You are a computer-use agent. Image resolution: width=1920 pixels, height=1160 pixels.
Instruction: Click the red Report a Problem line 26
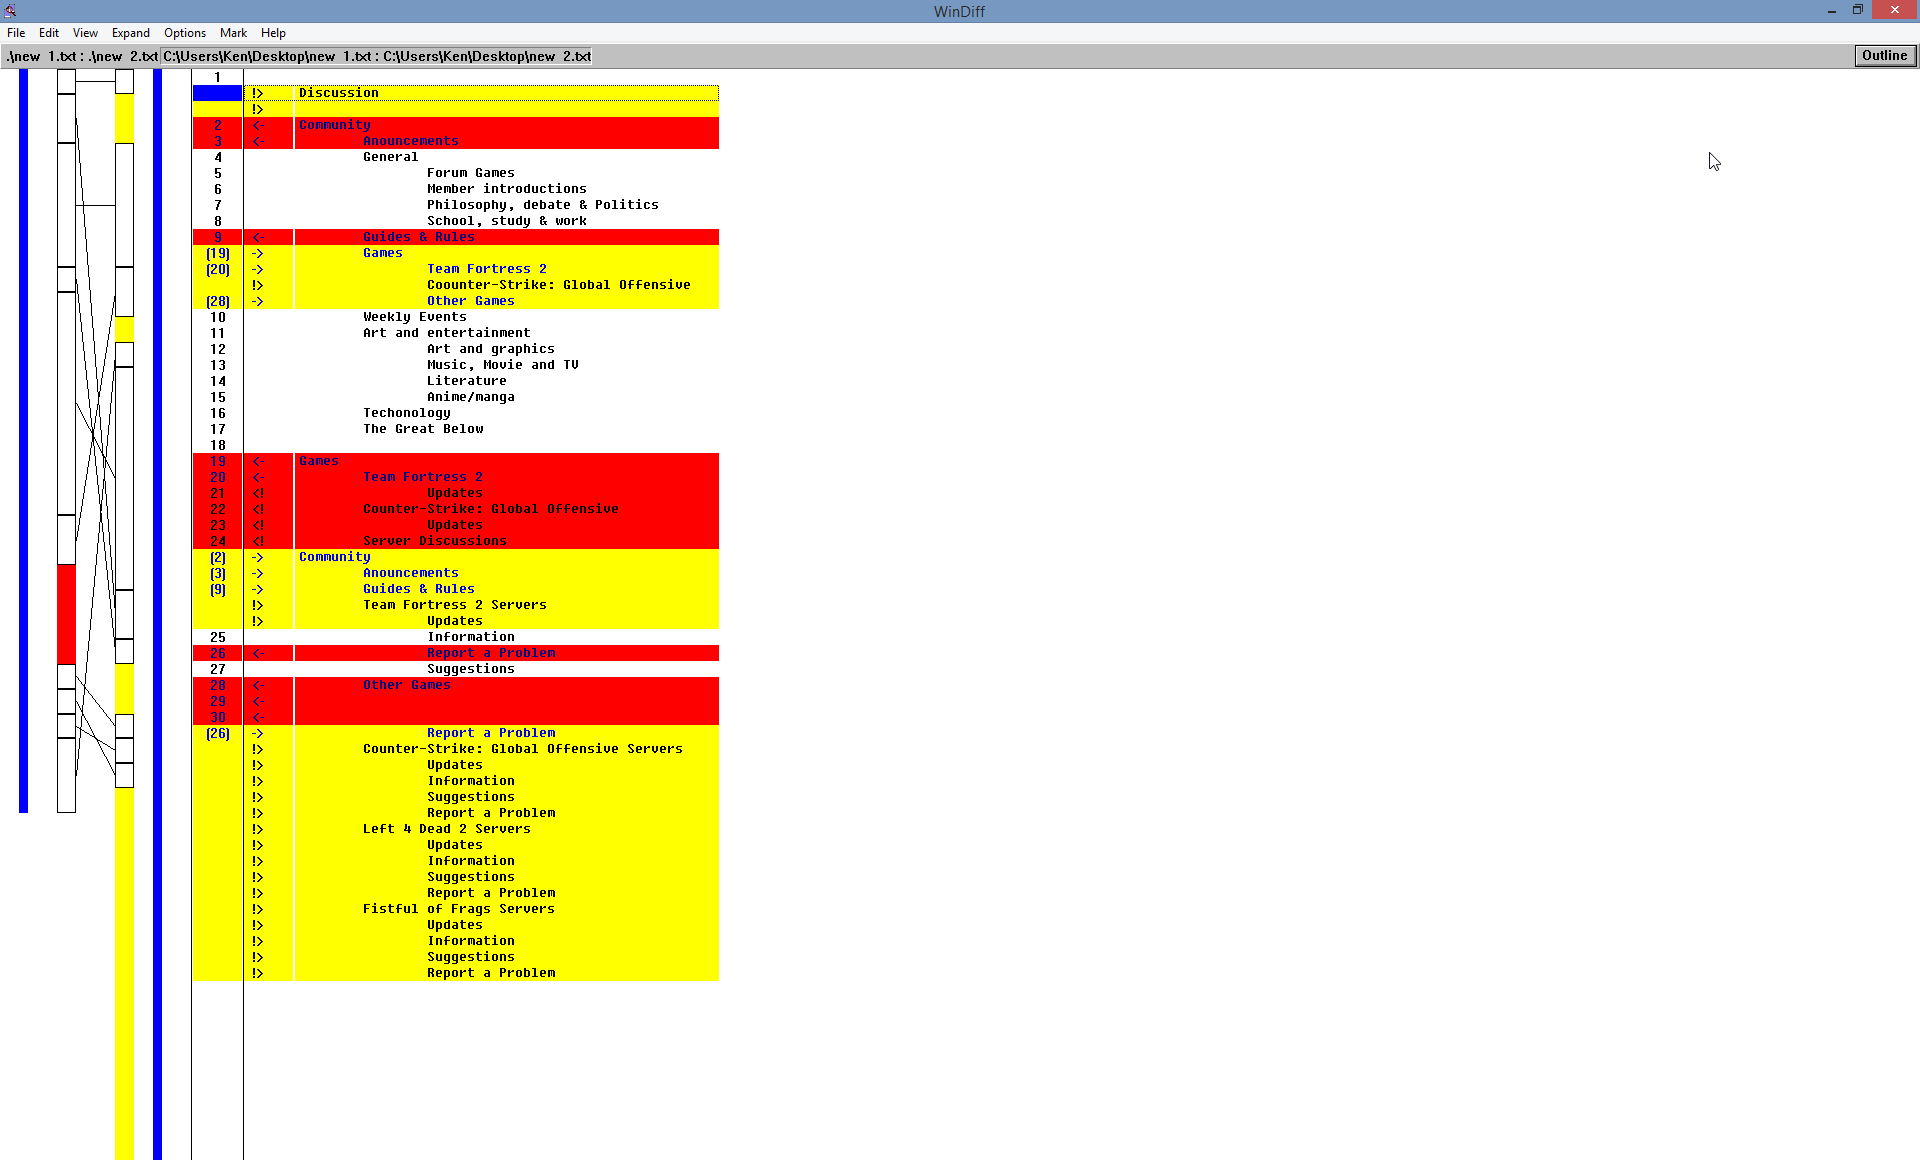(x=490, y=653)
